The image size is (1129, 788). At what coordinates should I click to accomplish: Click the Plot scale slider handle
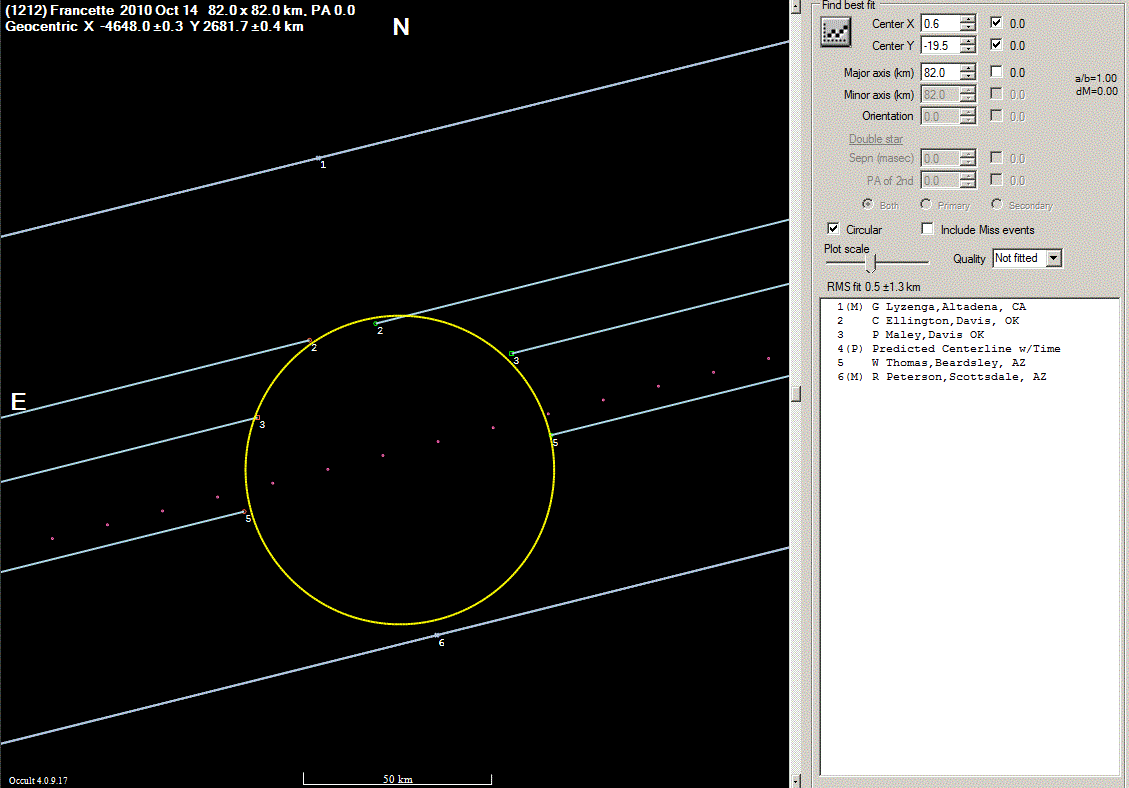[x=870, y=262]
